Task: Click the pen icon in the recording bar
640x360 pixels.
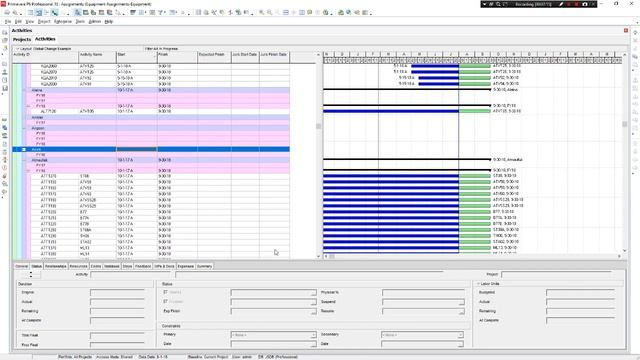Action: coord(562,4)
